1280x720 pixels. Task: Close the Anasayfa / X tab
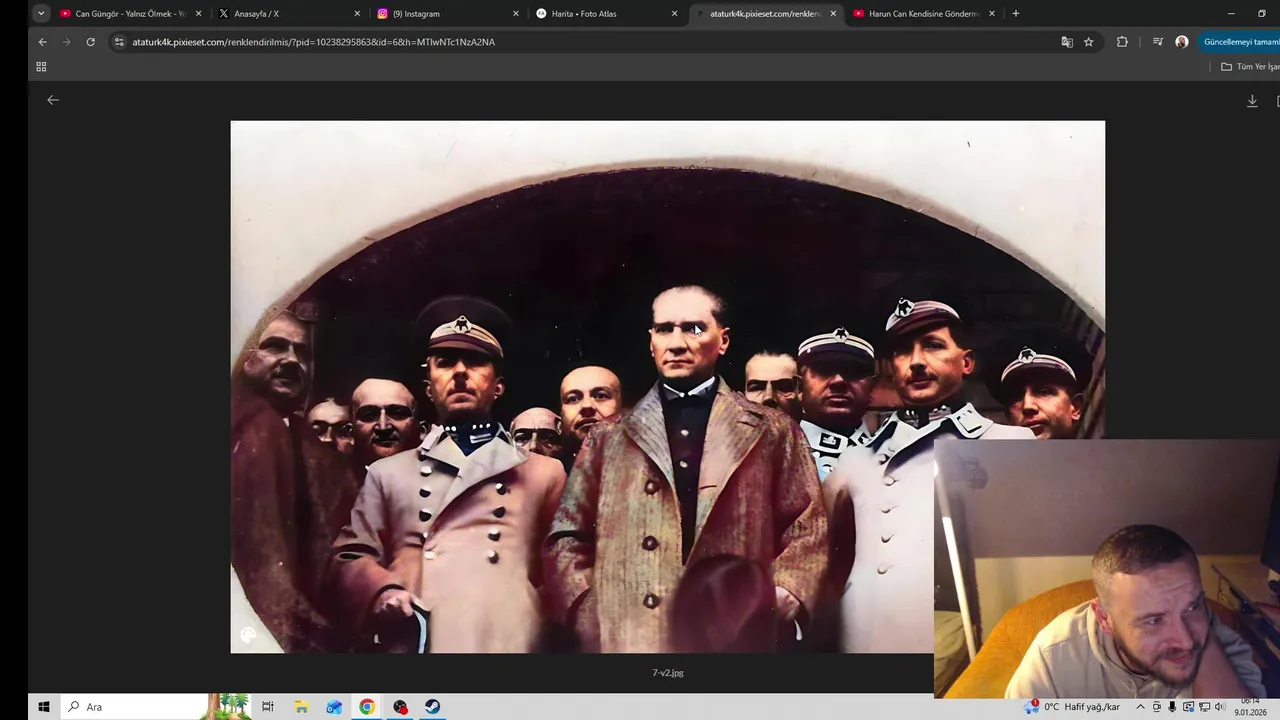coord(357,14)
